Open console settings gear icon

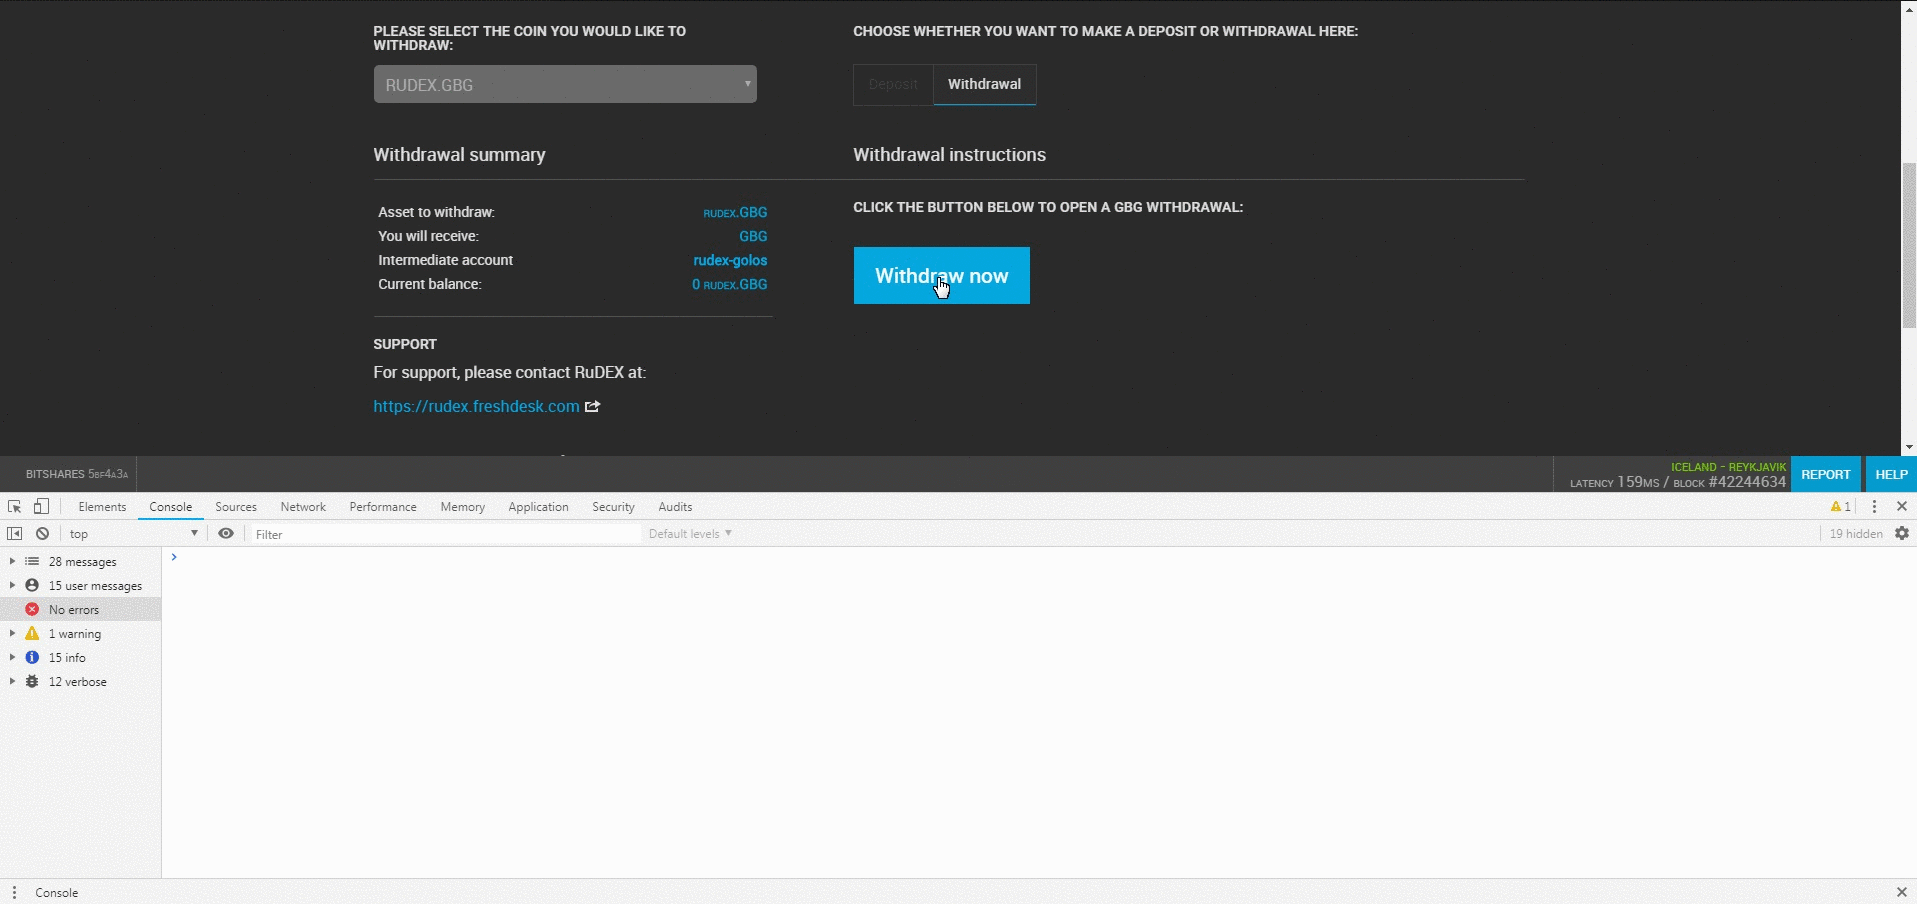pos(1902,534)
